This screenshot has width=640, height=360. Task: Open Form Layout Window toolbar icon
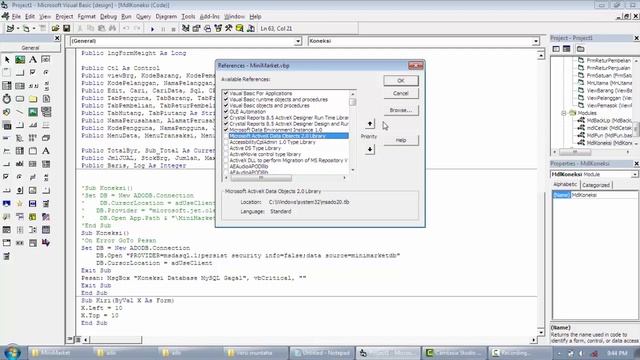point(207,29)
